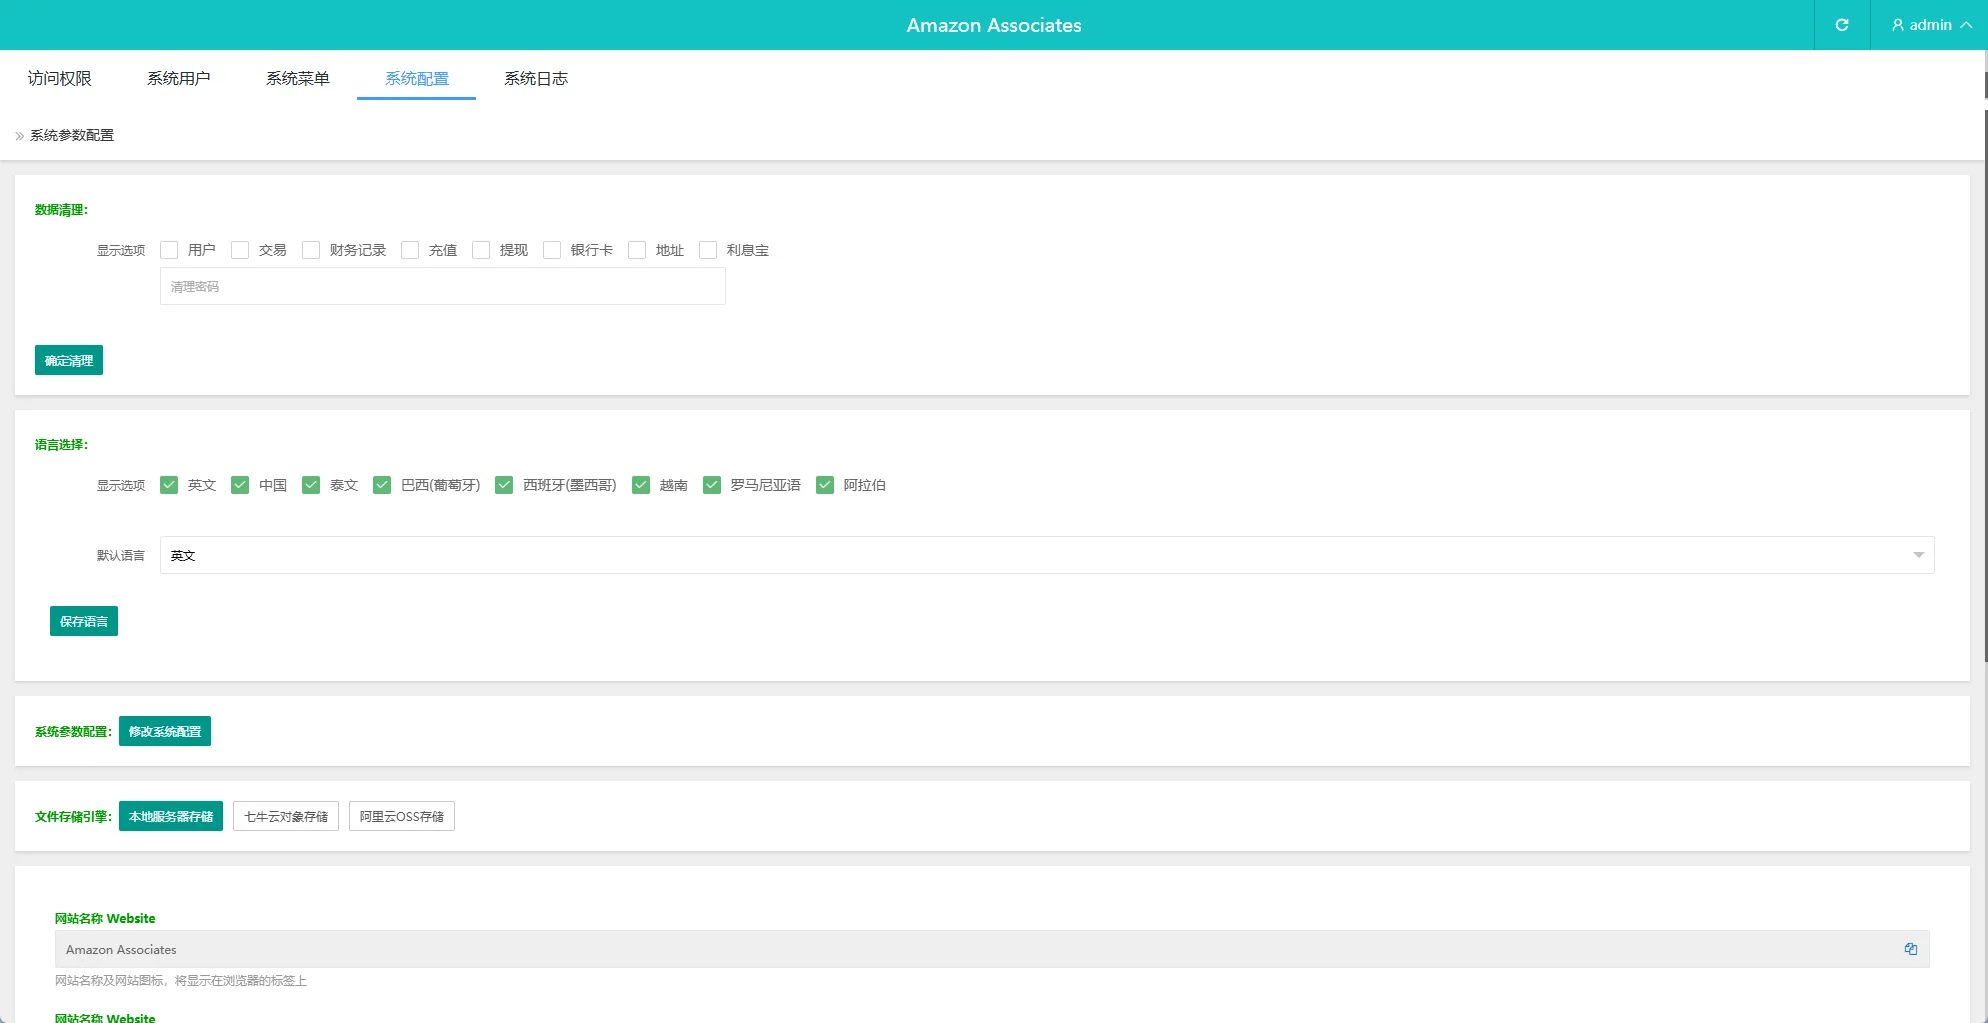Go to the 系统菜单 tab
The width and height of the screenshot is (1988, 1023).
tap(297, 78)
